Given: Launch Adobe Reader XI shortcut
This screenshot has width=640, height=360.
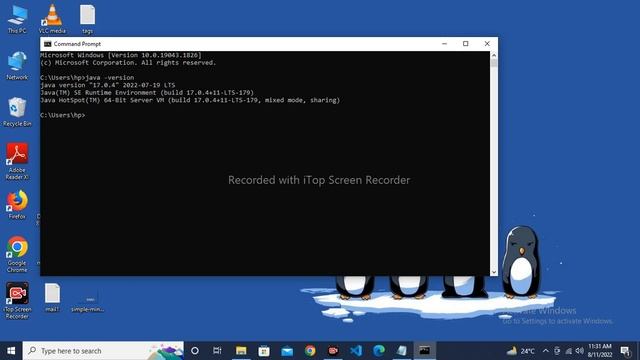Looking at the screenshot, I should pyautogui.click(x=17, y=161).
